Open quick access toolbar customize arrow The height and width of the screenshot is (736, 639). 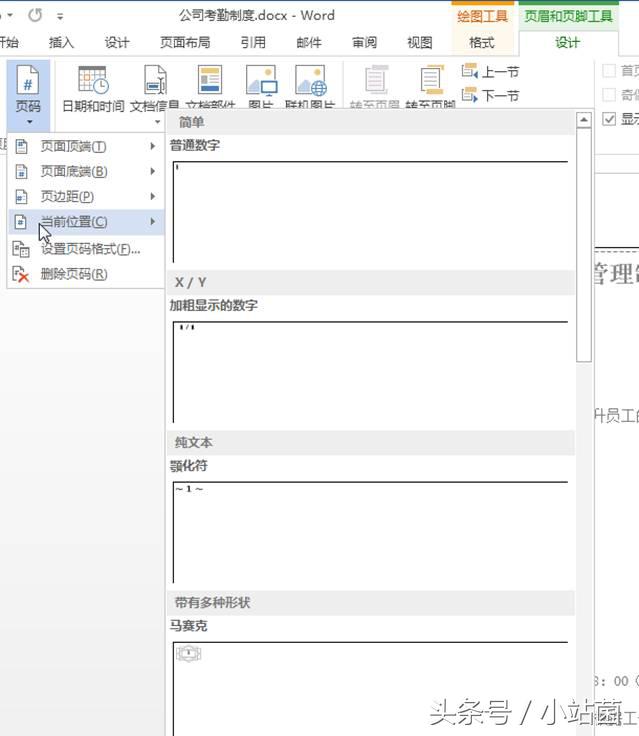point(60,16)
